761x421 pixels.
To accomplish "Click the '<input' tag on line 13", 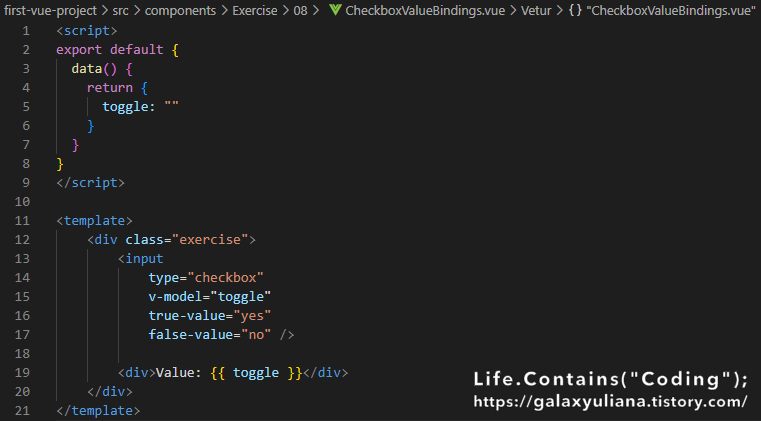I will point(140,258).
